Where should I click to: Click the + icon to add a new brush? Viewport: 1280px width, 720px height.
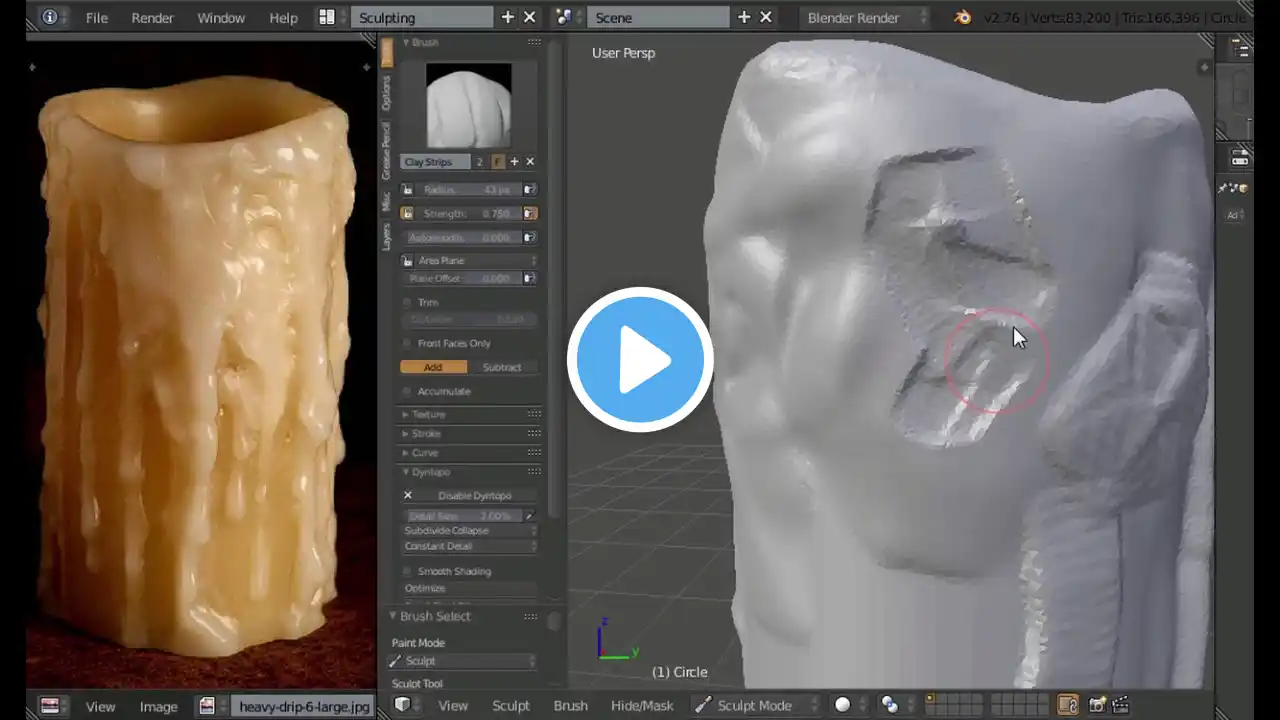tap(514, 161)
